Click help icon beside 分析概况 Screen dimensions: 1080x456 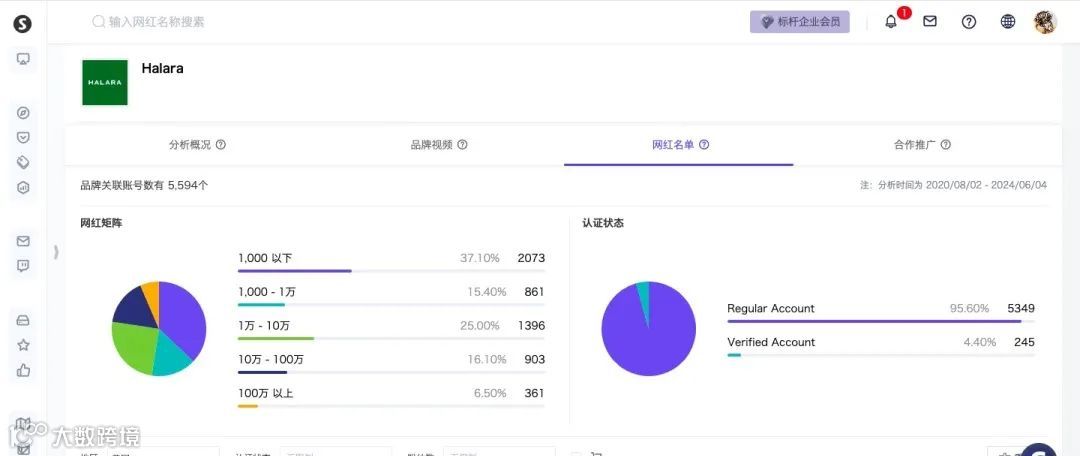221,145
